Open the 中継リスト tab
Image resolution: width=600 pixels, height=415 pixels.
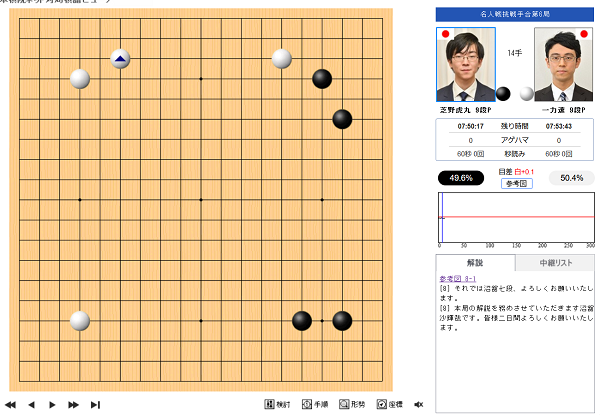tap(554, 263)
